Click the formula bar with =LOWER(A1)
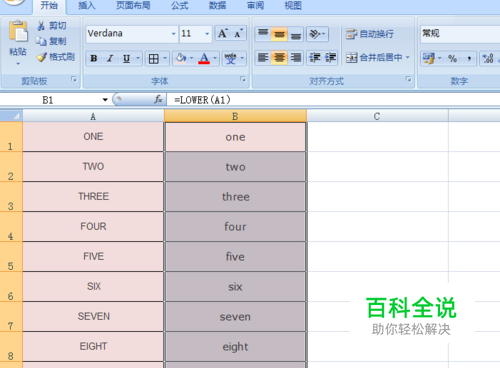 coord(333,100)
